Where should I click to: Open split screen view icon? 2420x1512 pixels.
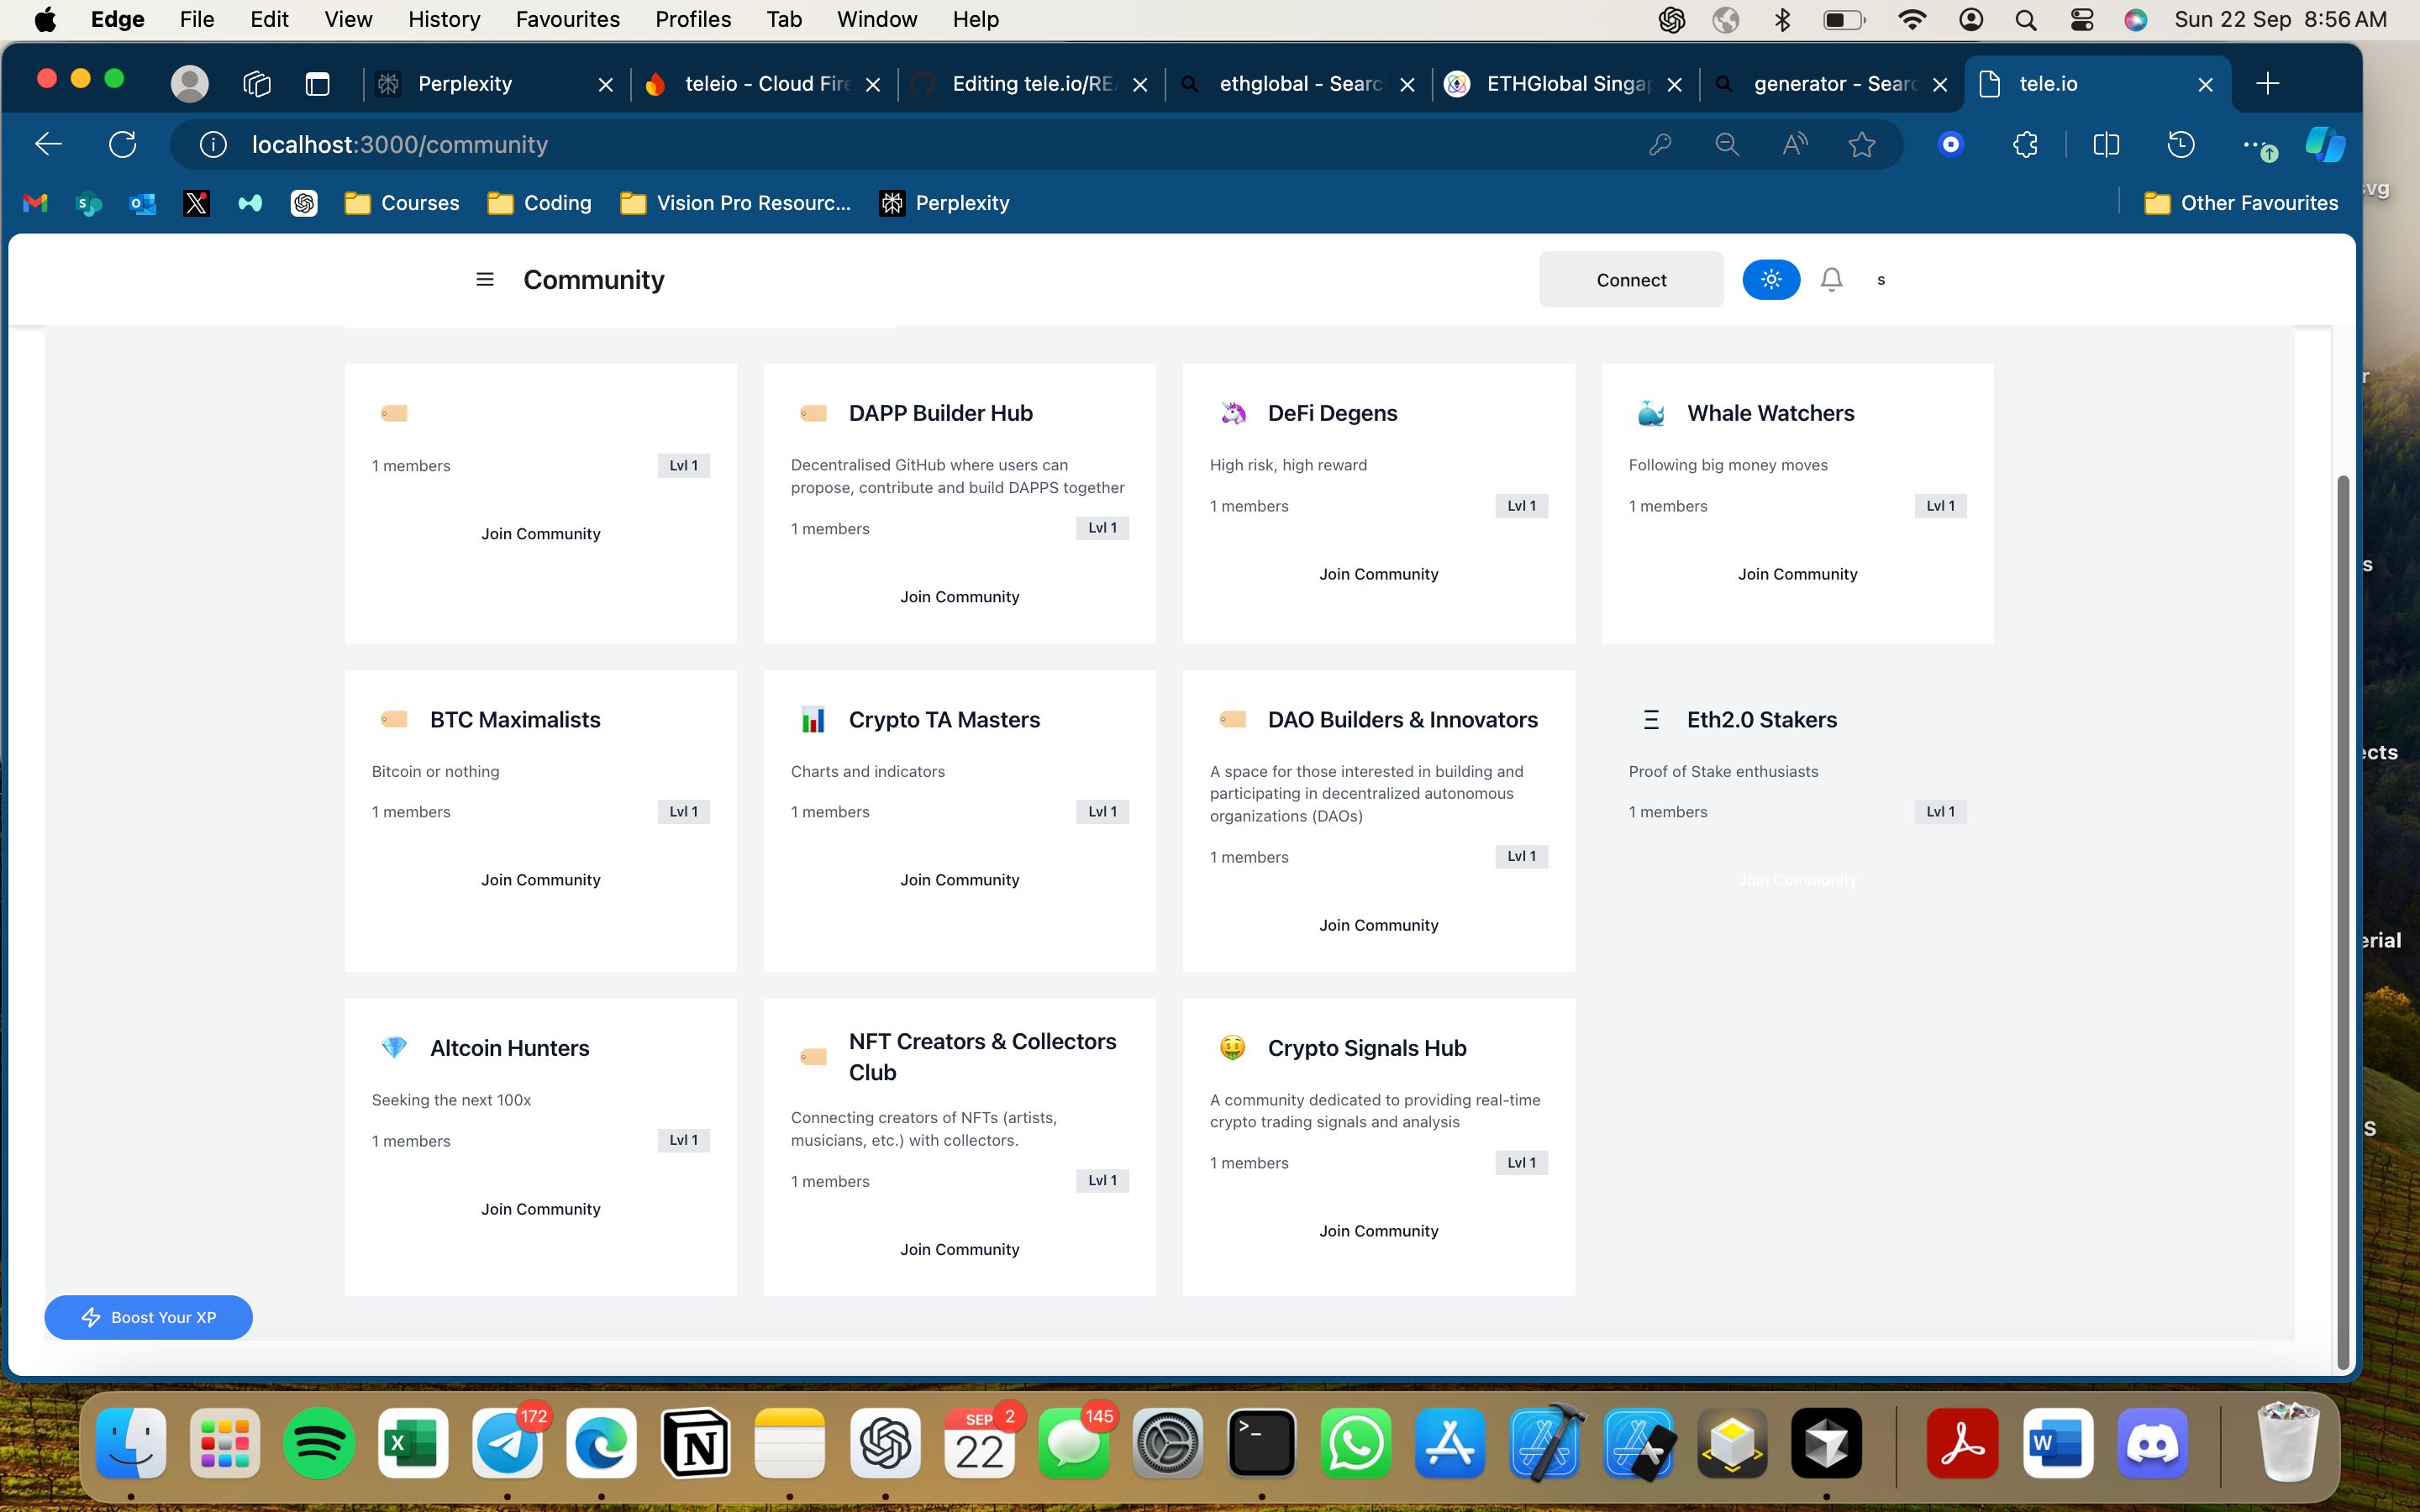[x=2105, y=144]
